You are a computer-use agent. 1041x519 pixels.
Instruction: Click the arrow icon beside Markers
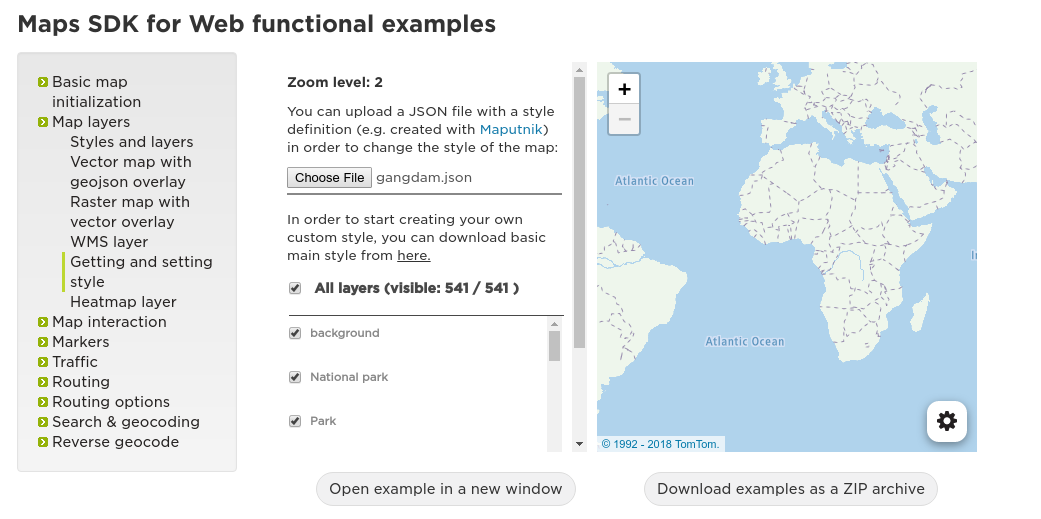(43, 342)
